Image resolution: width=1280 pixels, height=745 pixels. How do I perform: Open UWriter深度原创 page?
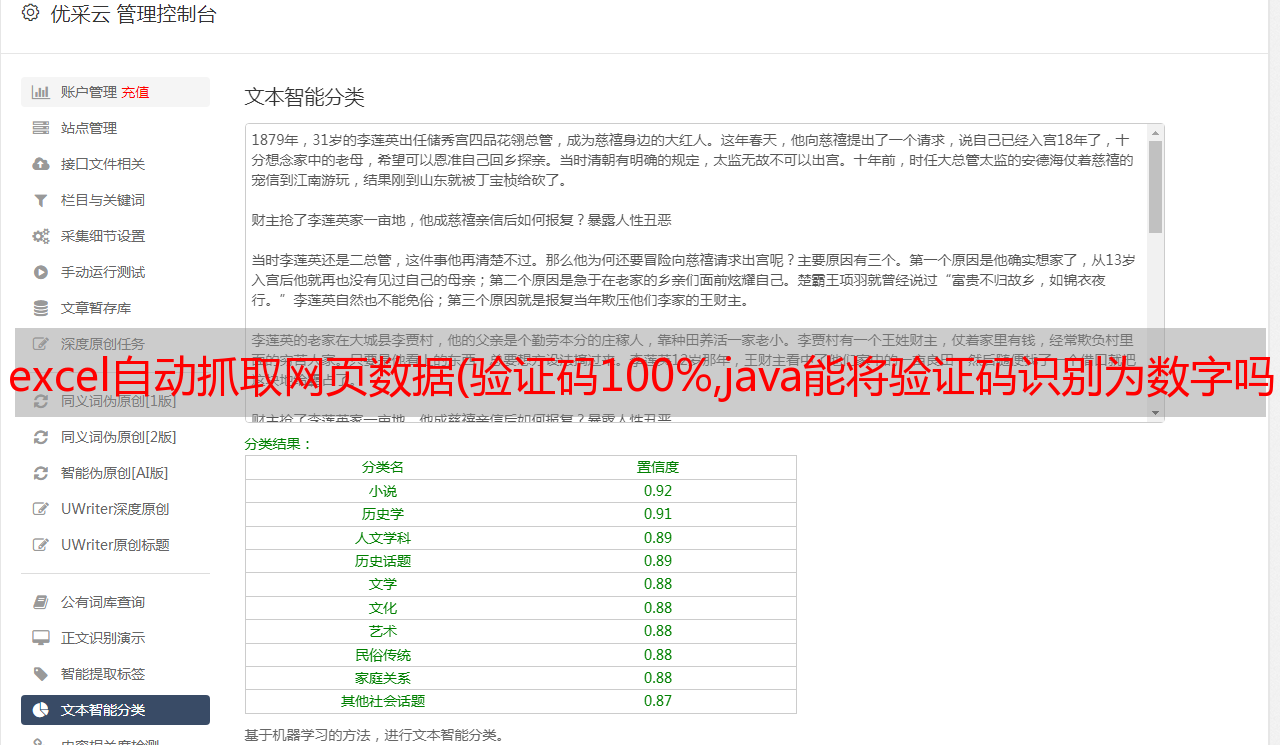(115, 509)
